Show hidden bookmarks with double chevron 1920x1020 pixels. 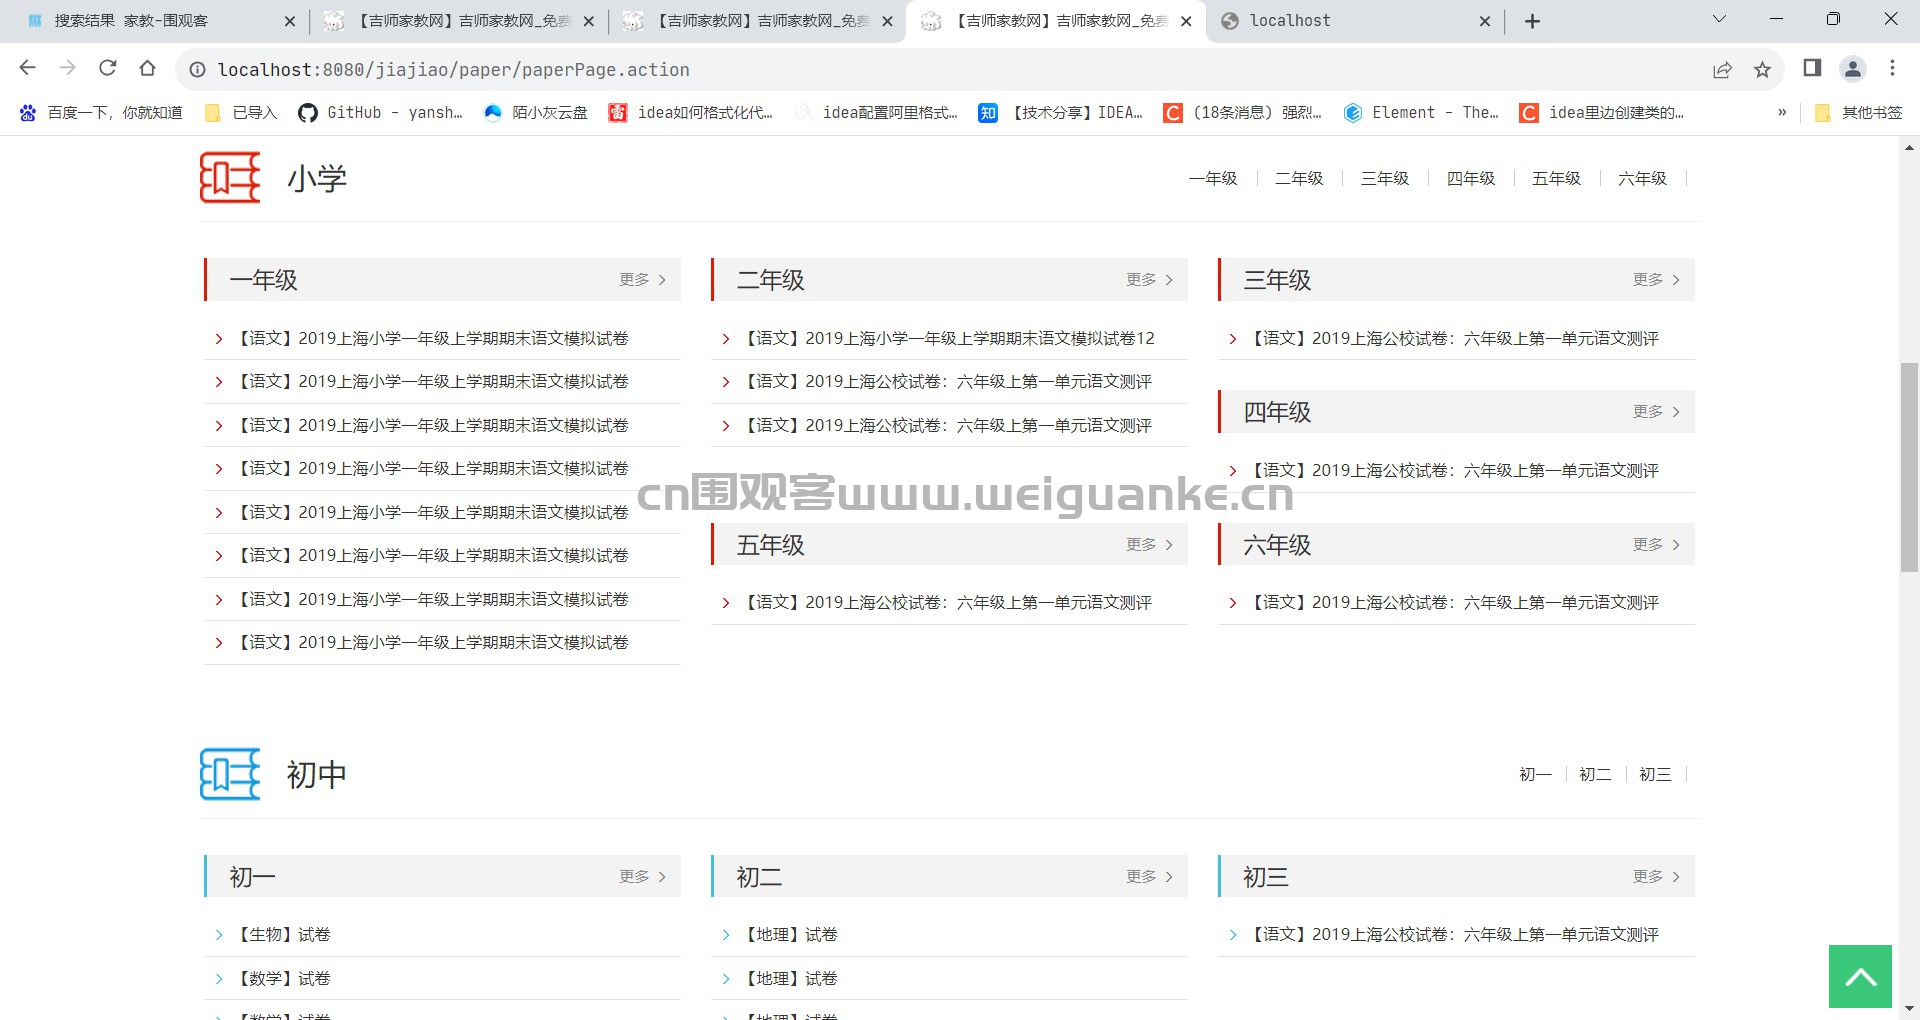coord(1782,113)
